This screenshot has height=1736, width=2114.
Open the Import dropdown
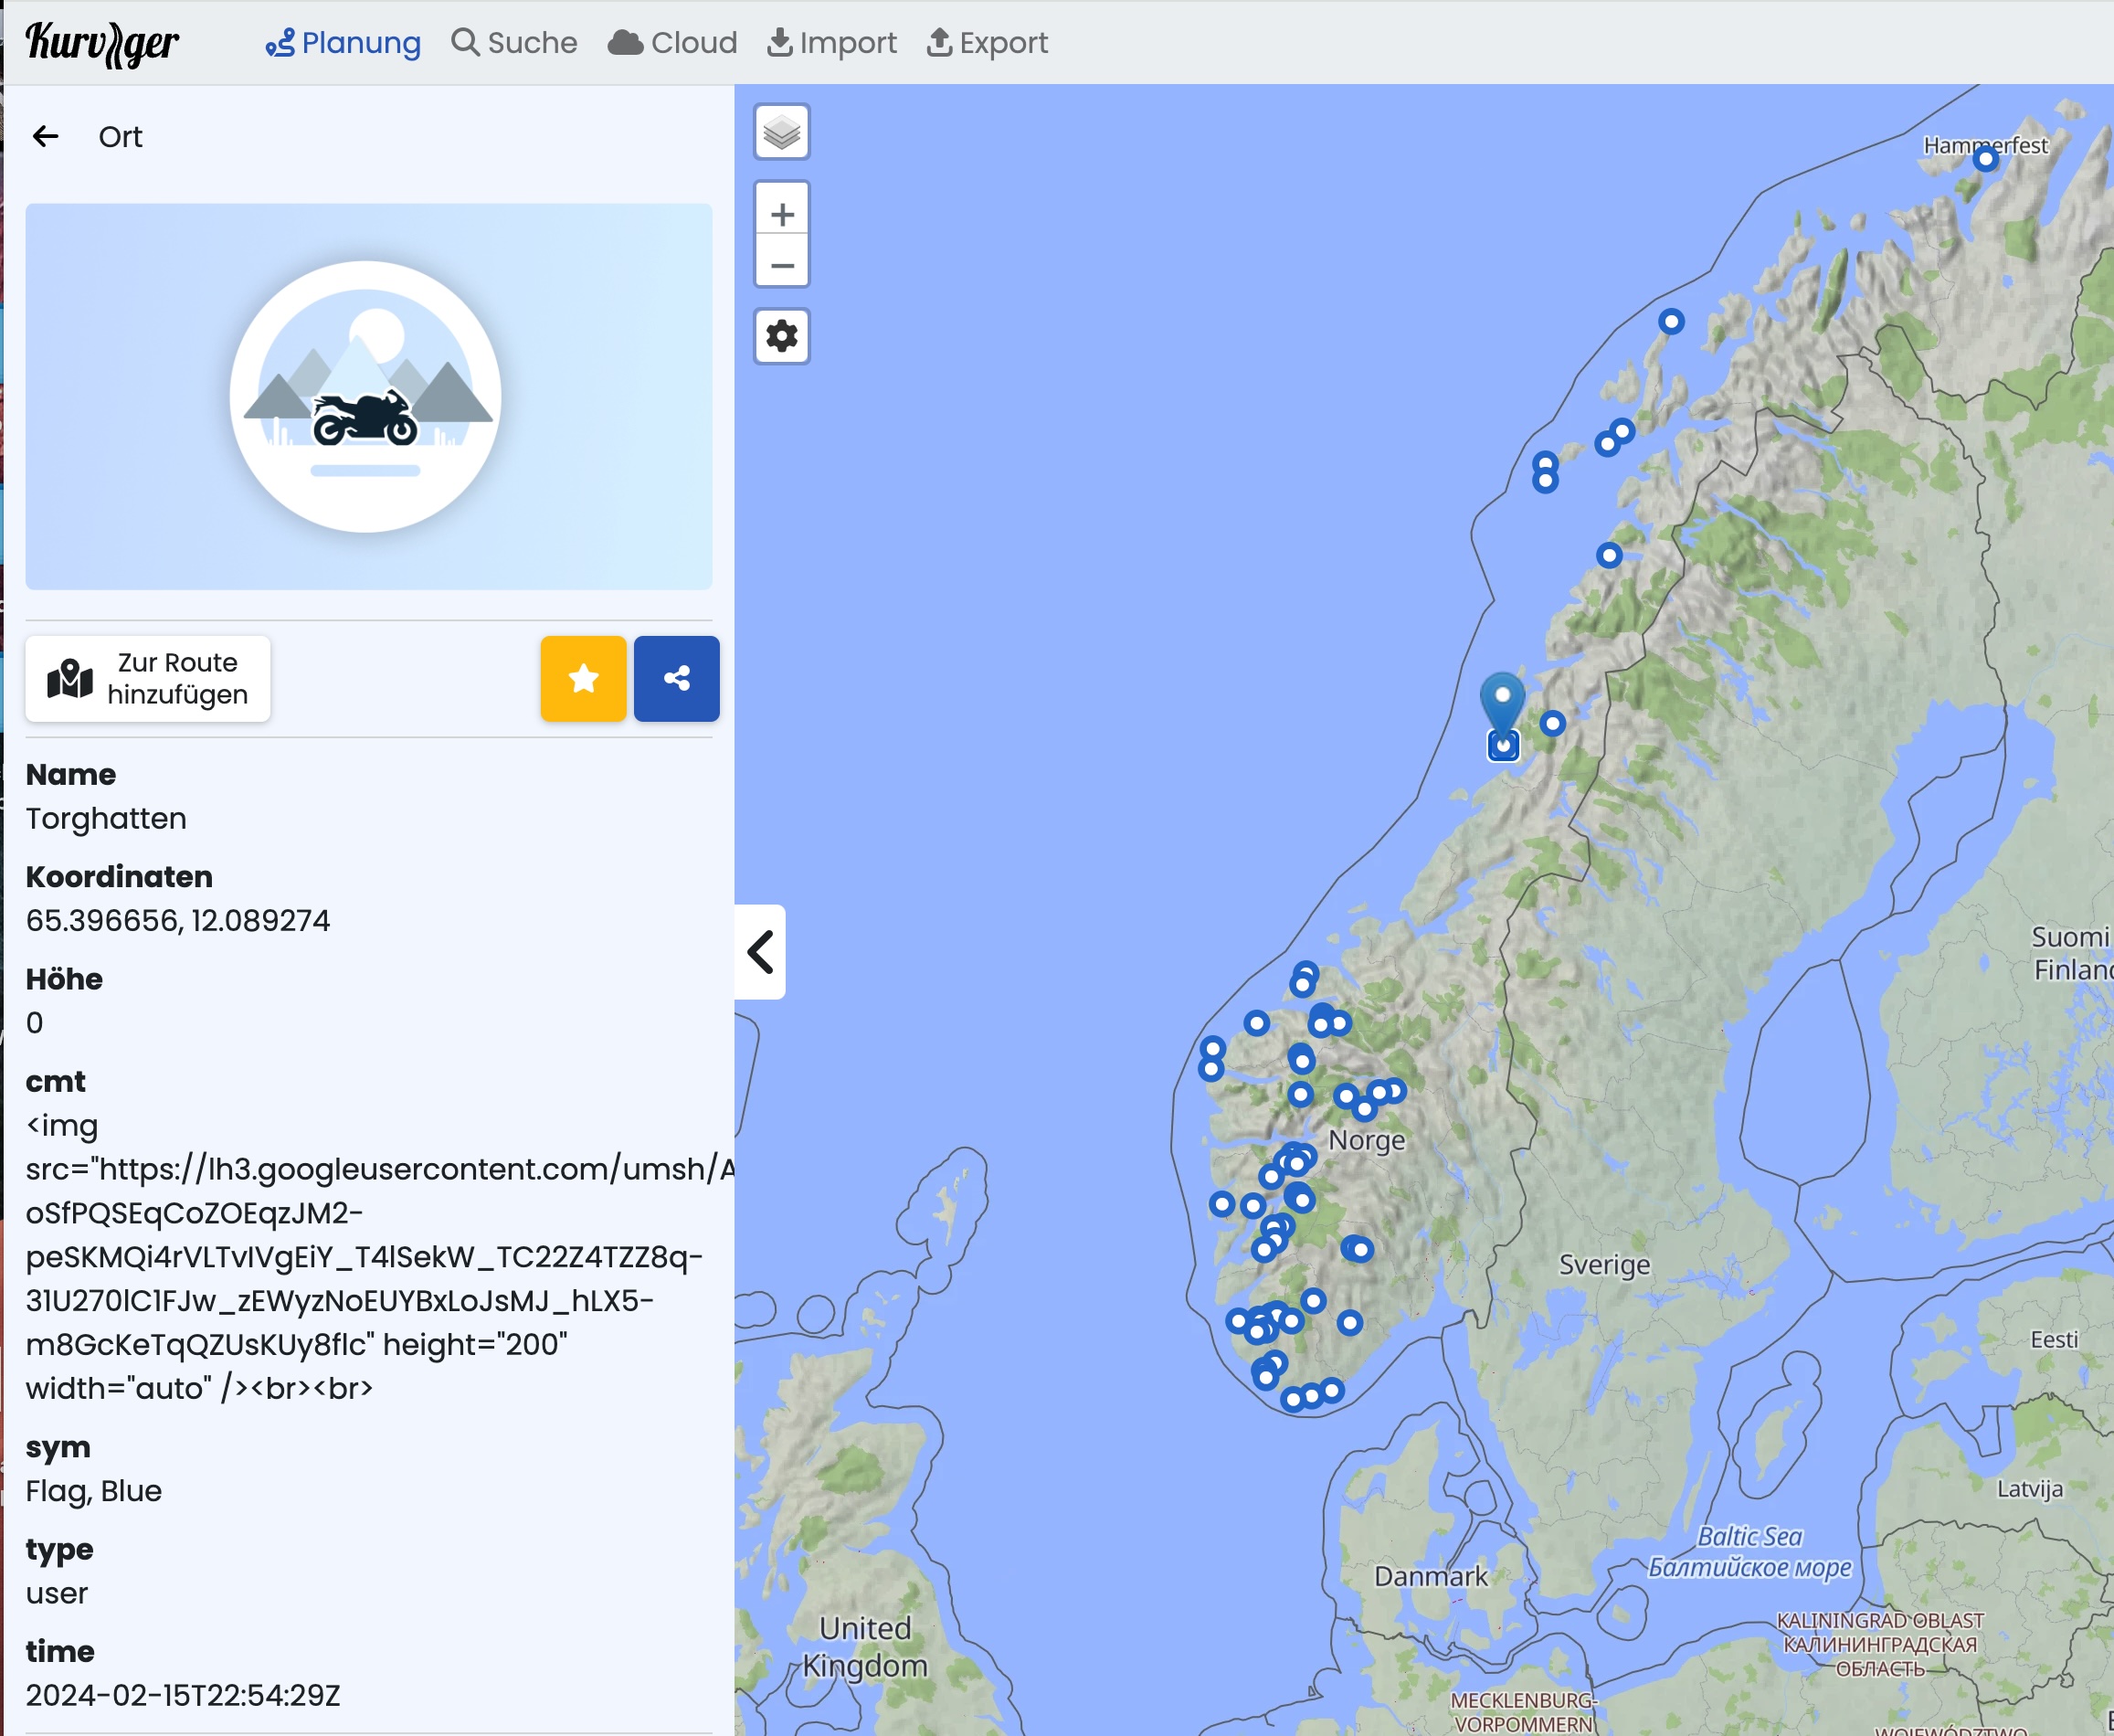click(x=832, y=43)
